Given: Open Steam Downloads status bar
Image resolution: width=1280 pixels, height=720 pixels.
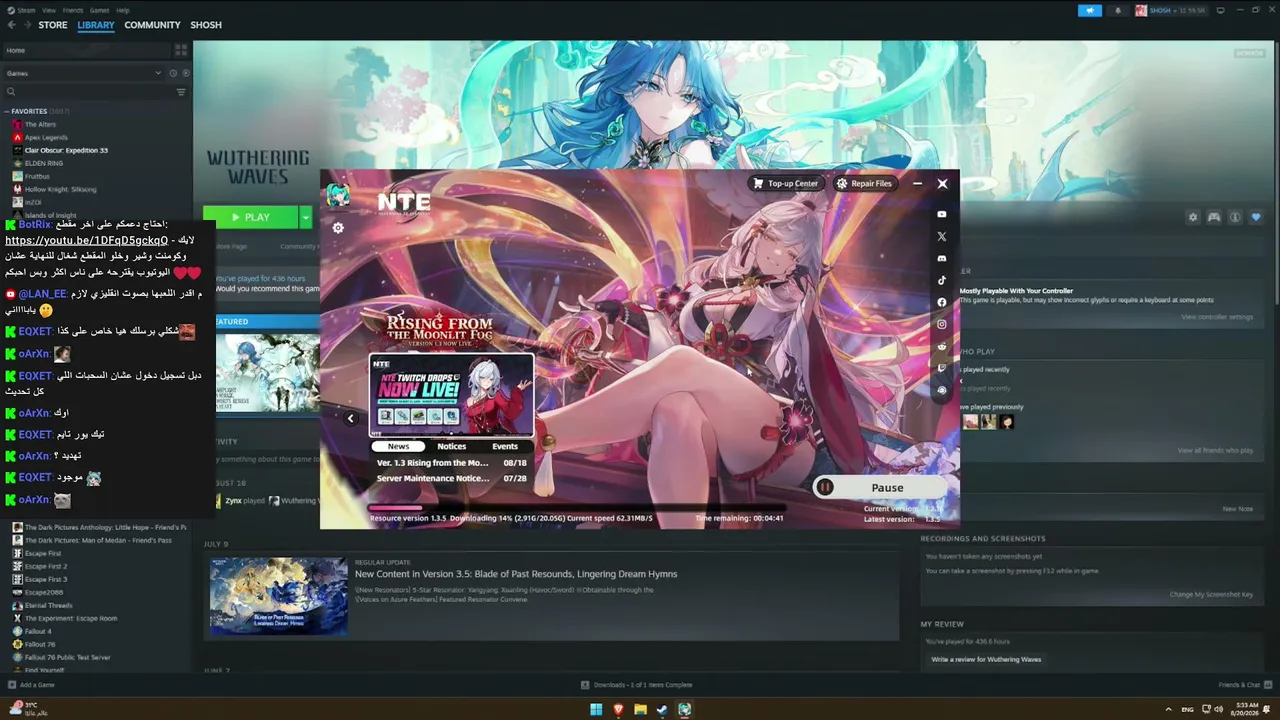Looking at the screenshot, I should coord(637,685).
